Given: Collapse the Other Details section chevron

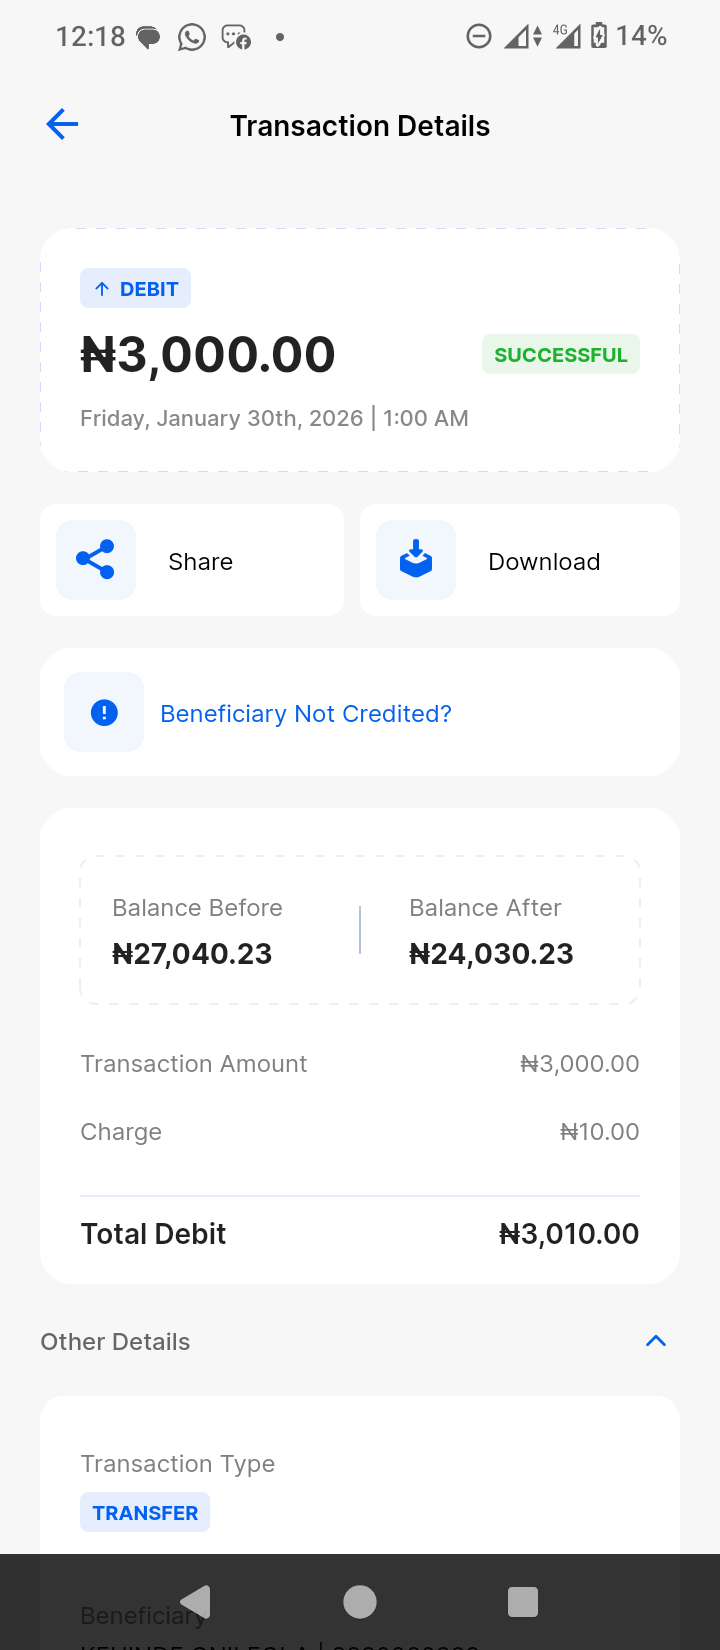Looking at the screenshot, I should pos(656,1341).
